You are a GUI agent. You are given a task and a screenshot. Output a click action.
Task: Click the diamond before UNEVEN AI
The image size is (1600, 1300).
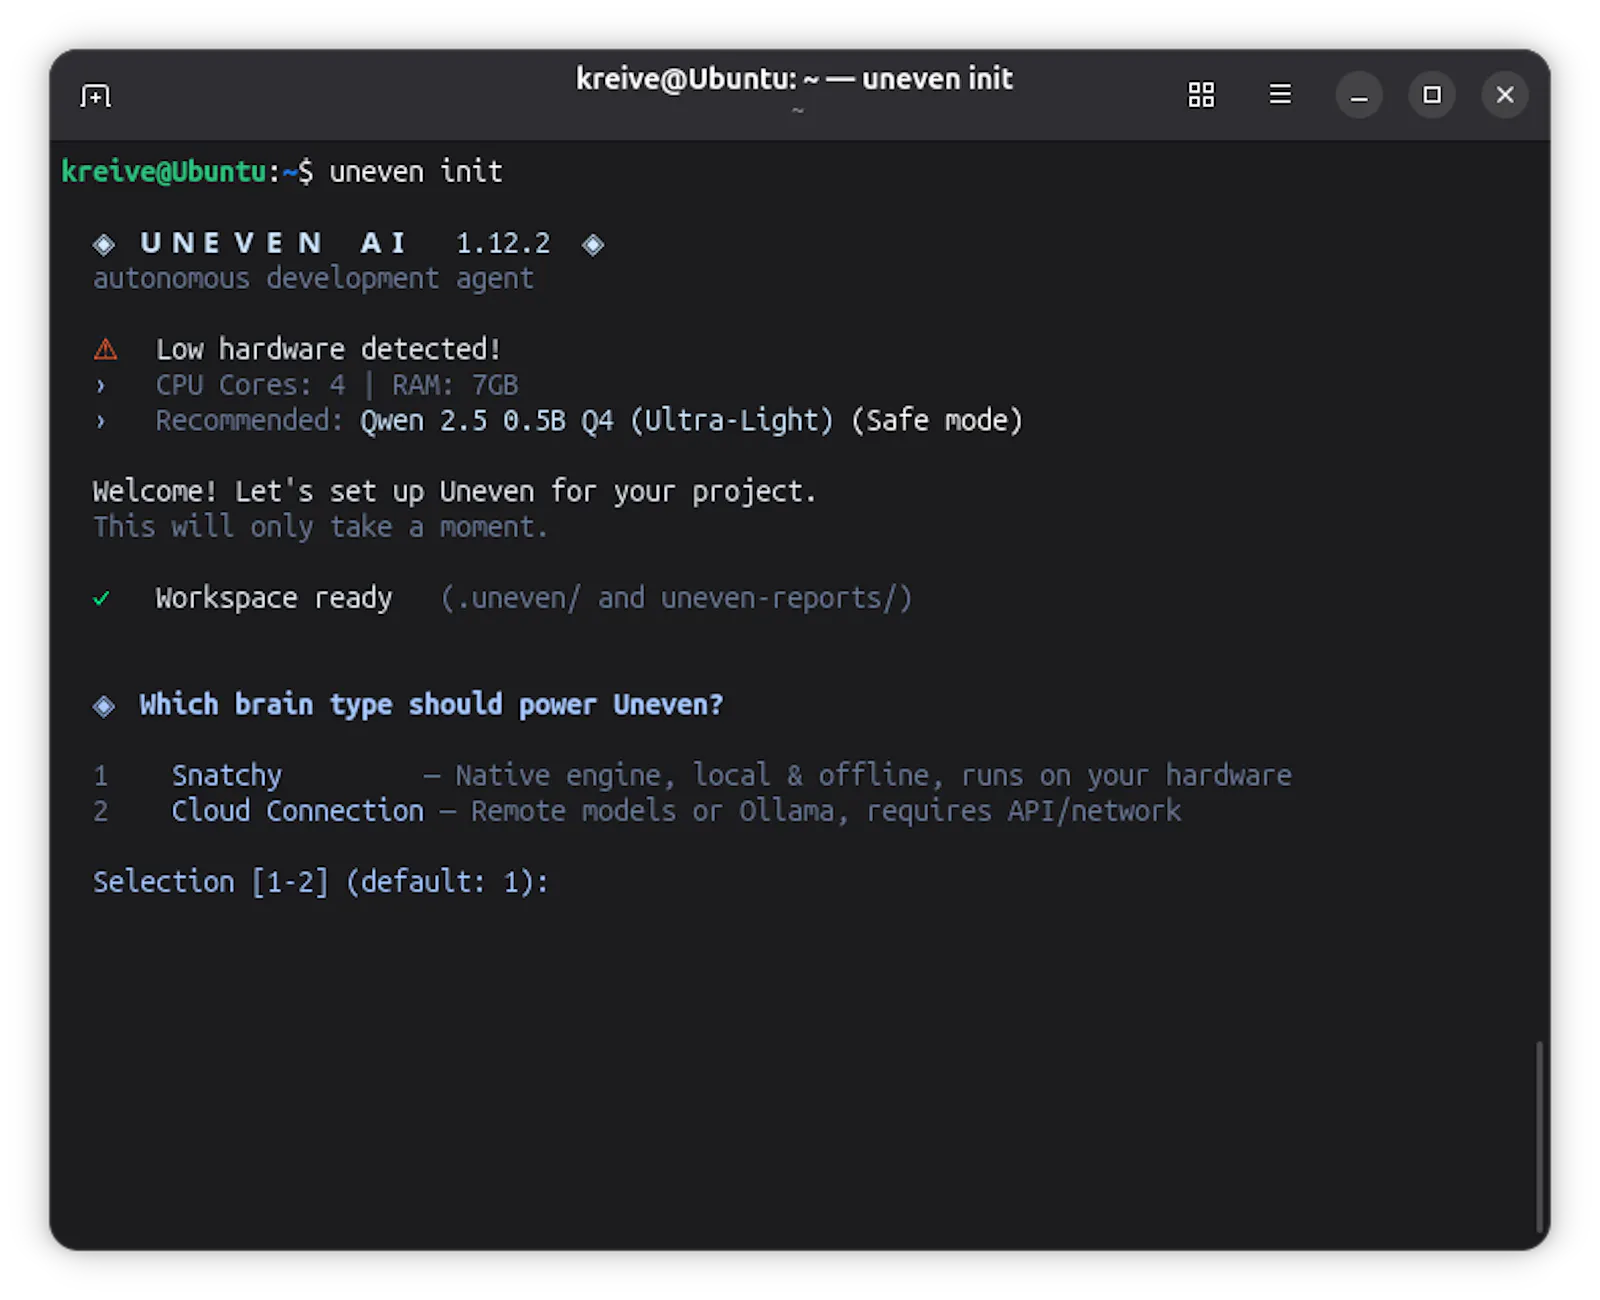pyautogui.click(x=103, y=244)
